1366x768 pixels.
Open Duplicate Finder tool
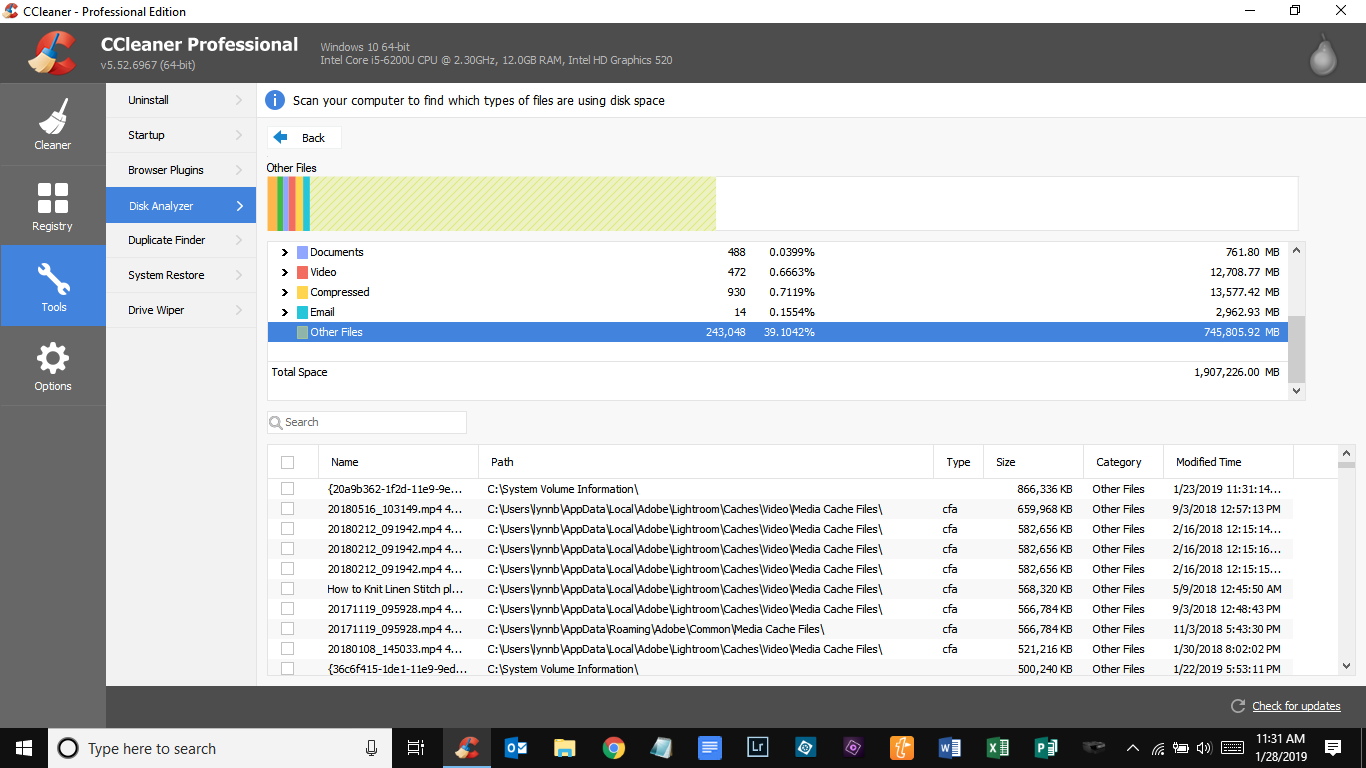click(181, 240)
